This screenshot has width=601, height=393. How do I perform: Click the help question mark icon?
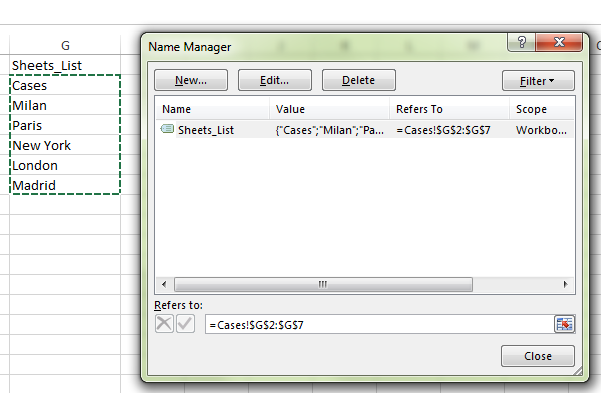point(521,42)
